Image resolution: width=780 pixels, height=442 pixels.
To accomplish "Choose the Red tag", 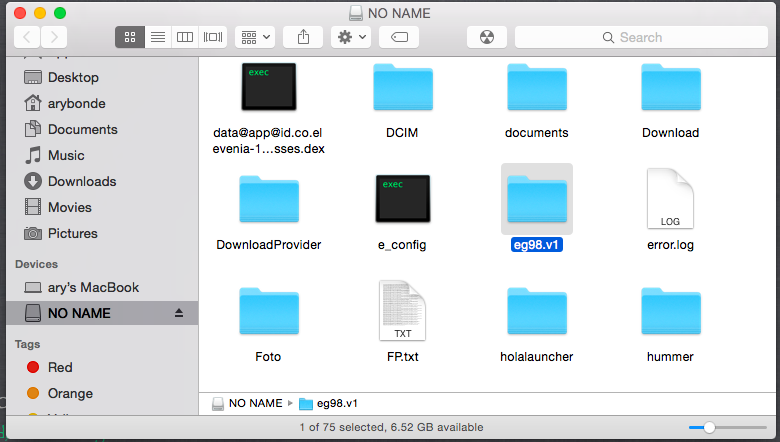I will pyautogui.click(x=50, y=367).
